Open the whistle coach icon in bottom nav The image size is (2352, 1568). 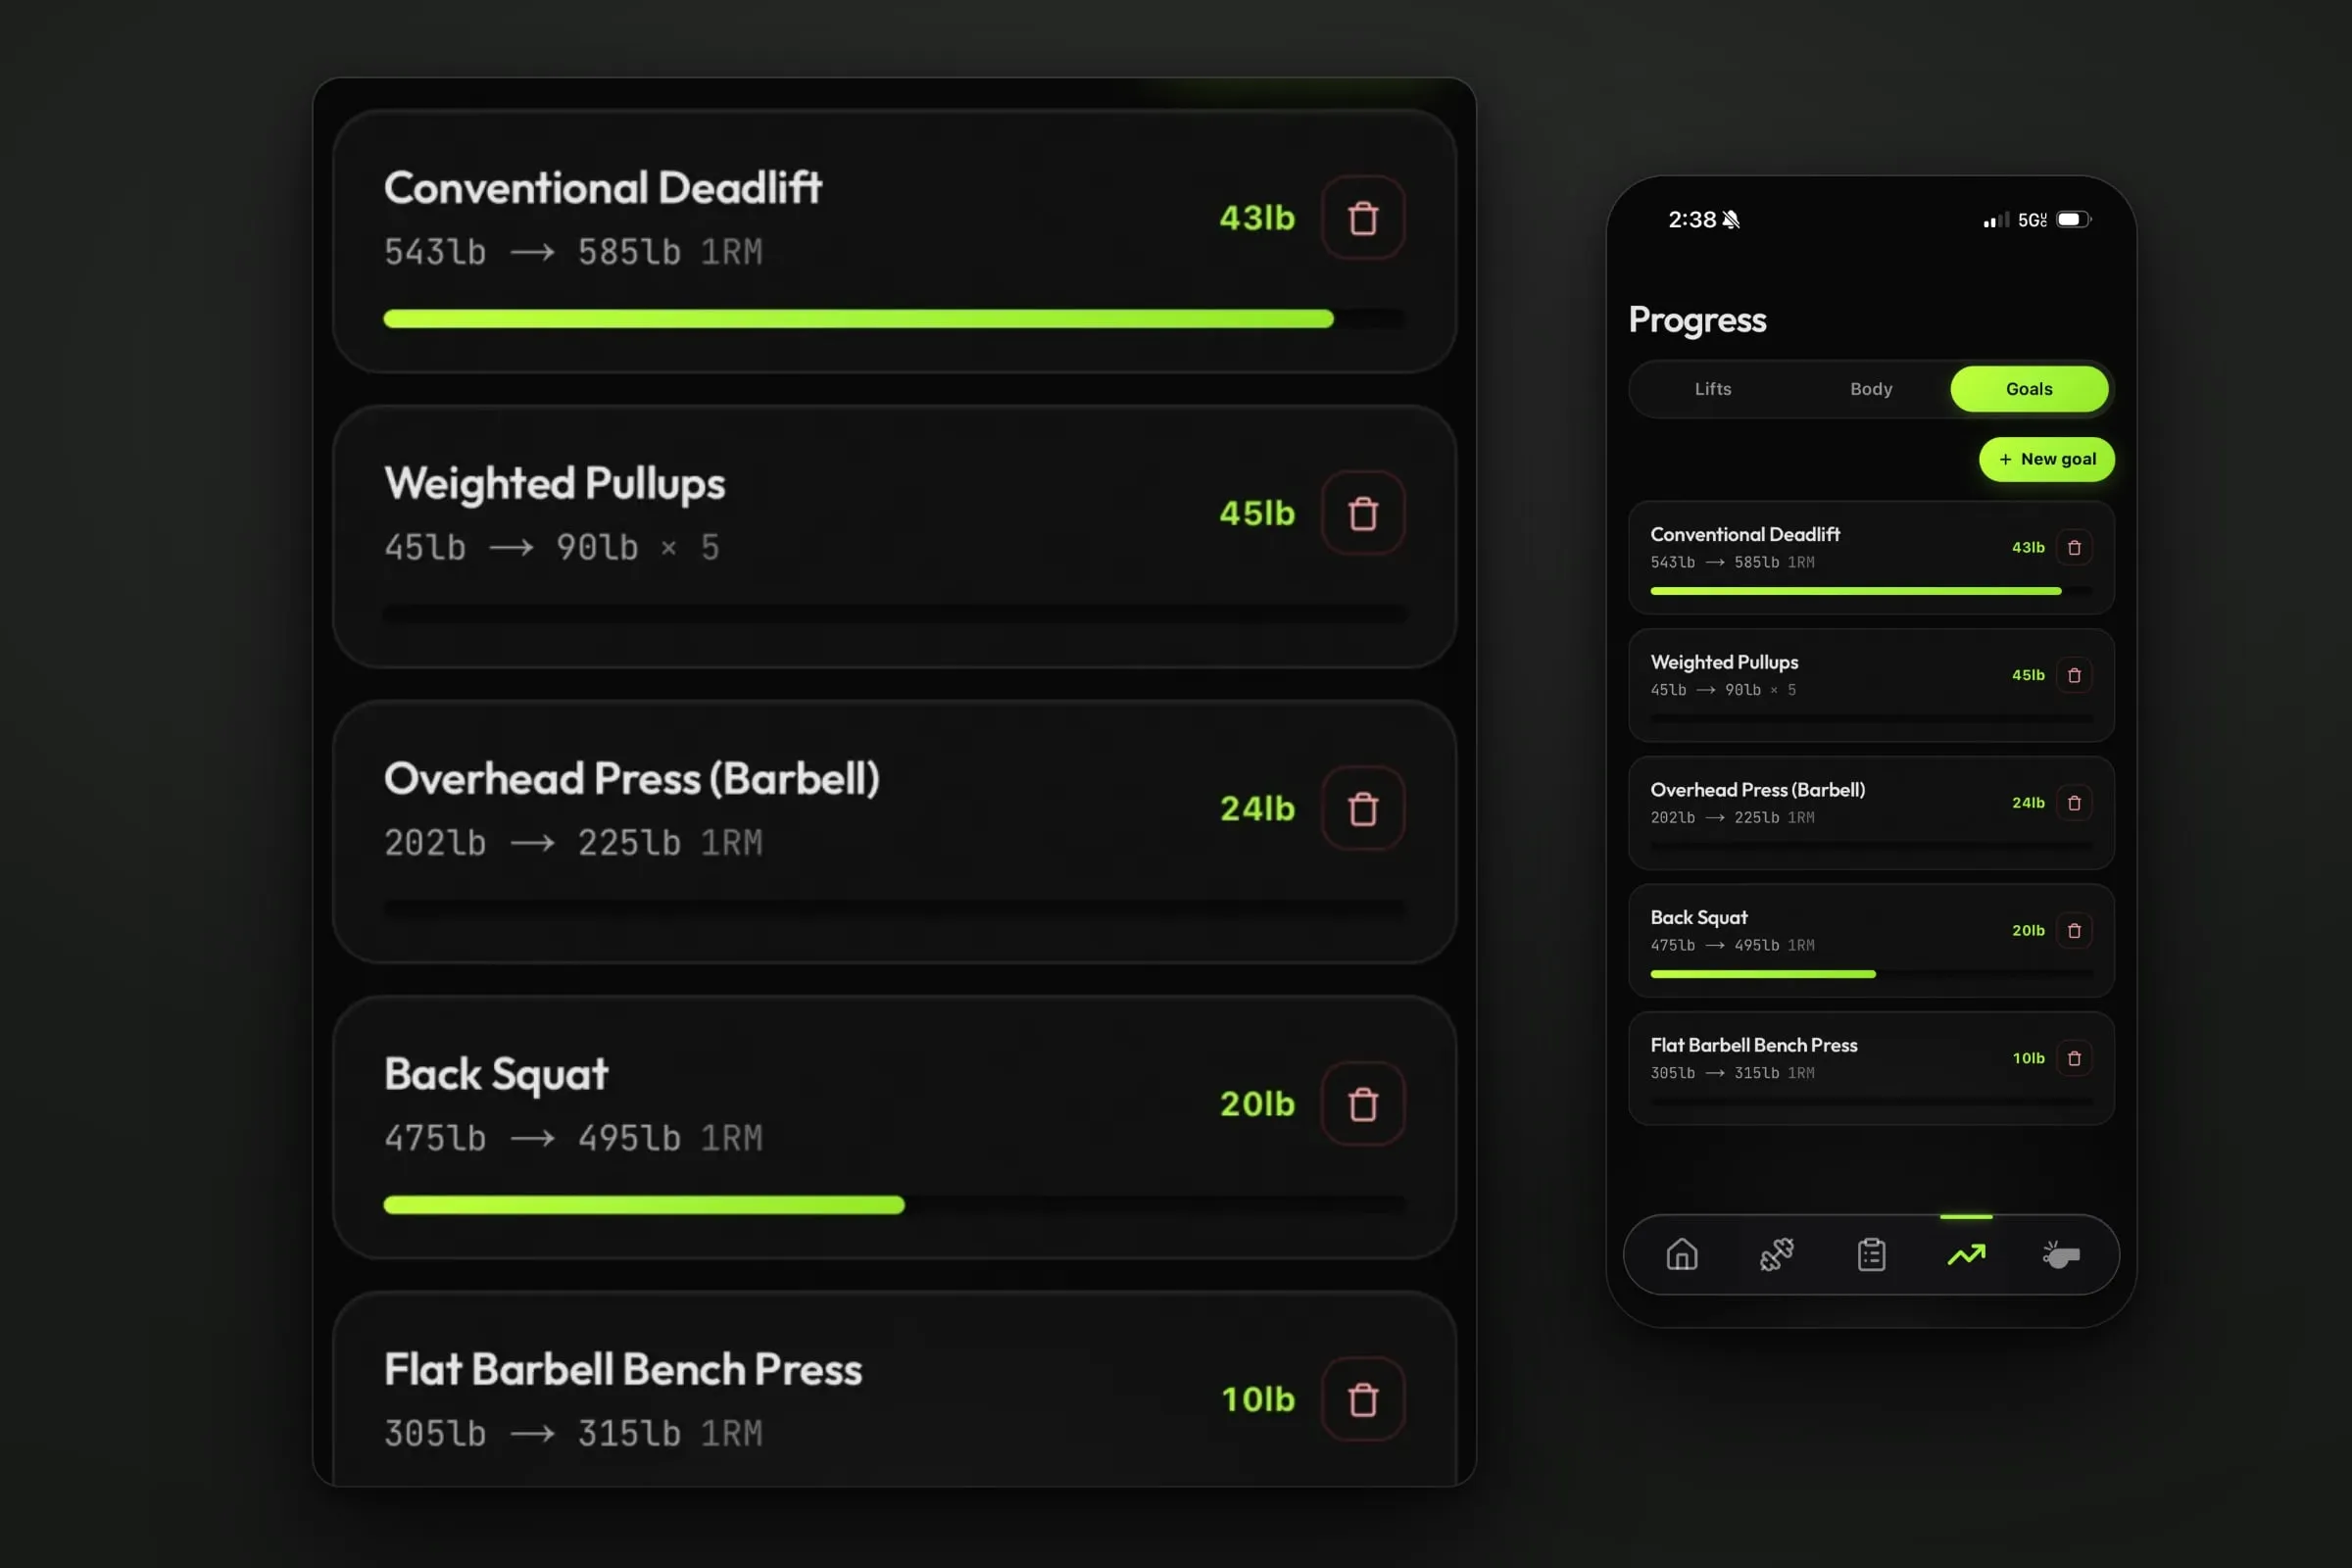2061,1254
